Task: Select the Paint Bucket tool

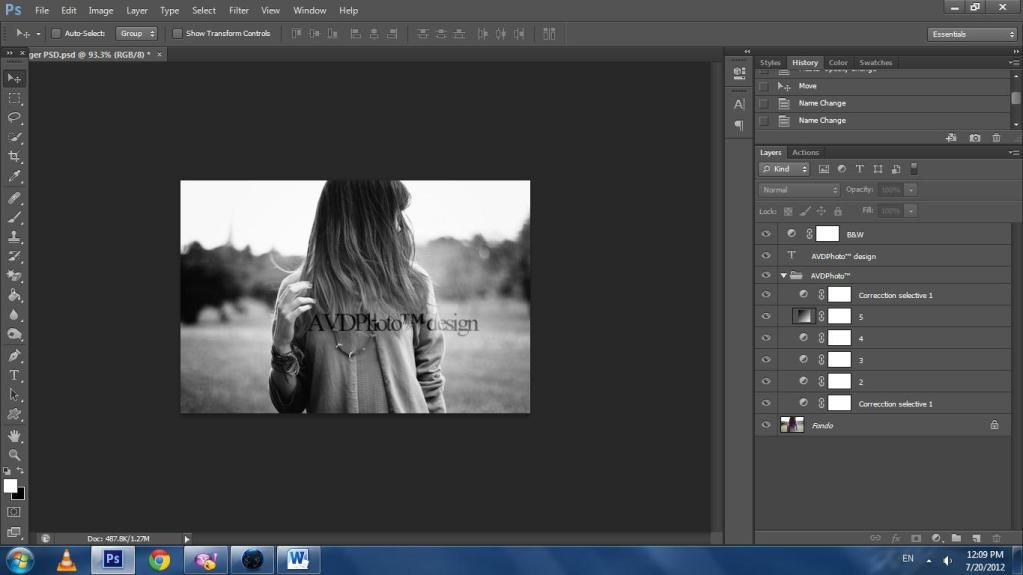Action: [14, 296]
